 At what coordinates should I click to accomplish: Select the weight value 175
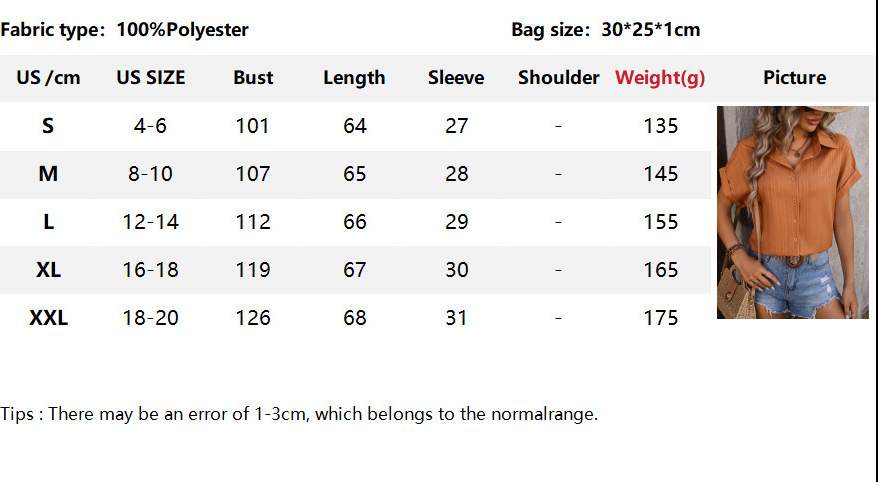[x=660, y=318]
